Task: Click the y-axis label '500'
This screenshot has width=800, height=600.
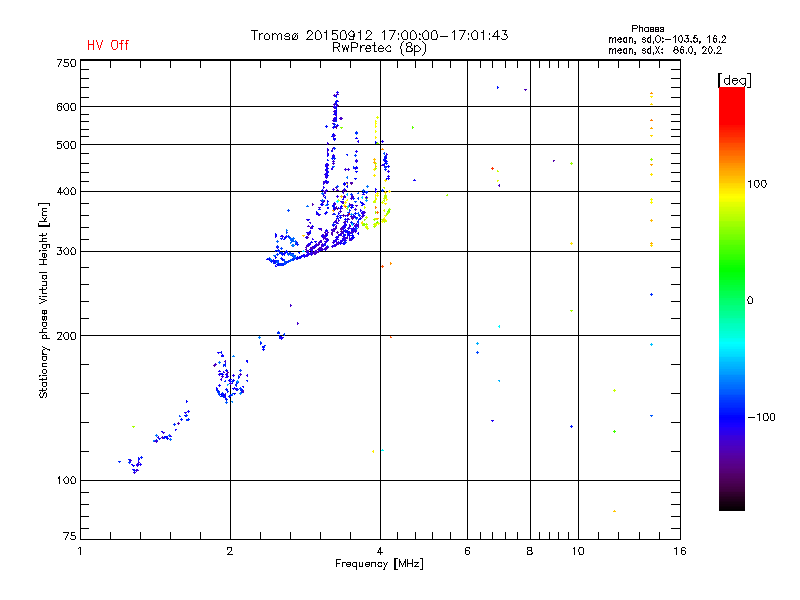Action: pyautogui.click(x=66, y=145)
